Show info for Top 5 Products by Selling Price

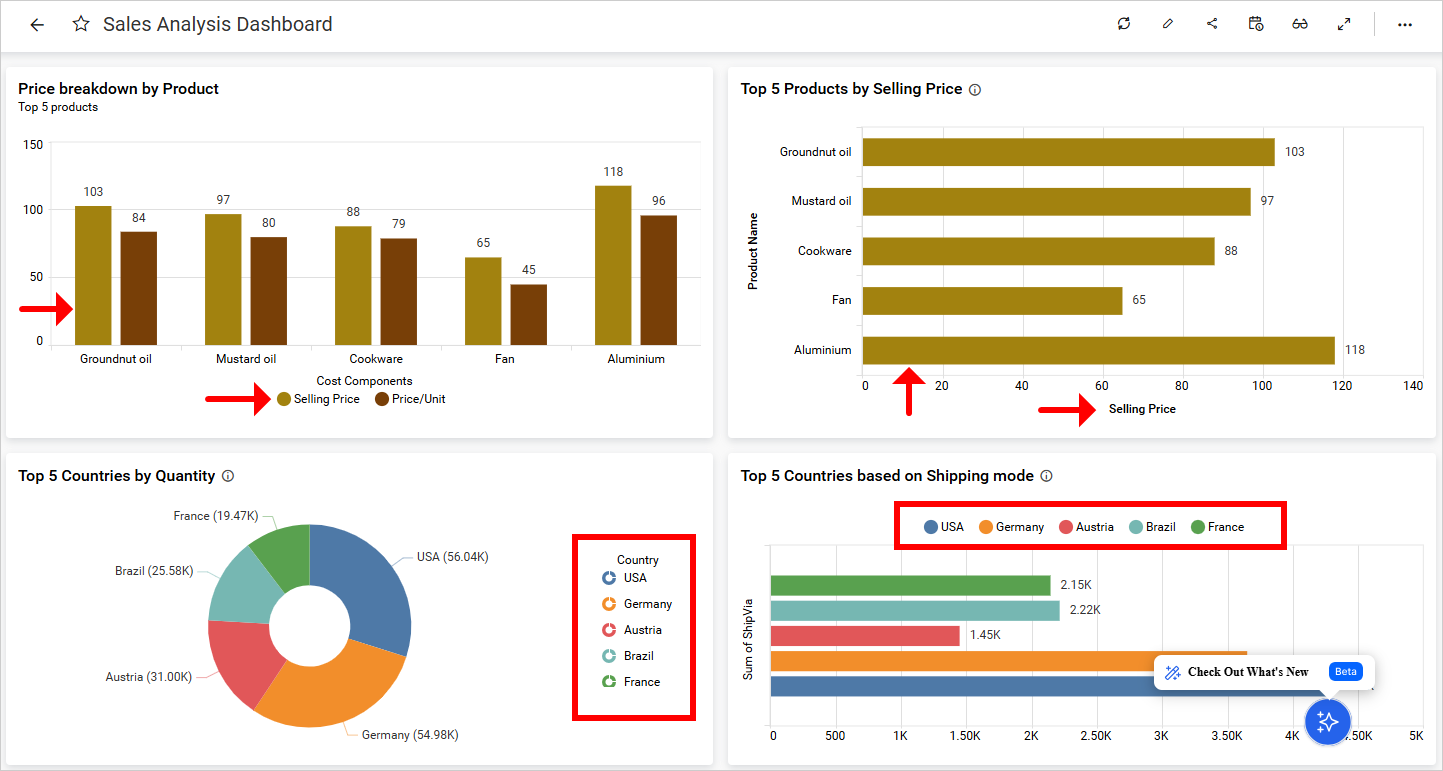tap(975, 90)
